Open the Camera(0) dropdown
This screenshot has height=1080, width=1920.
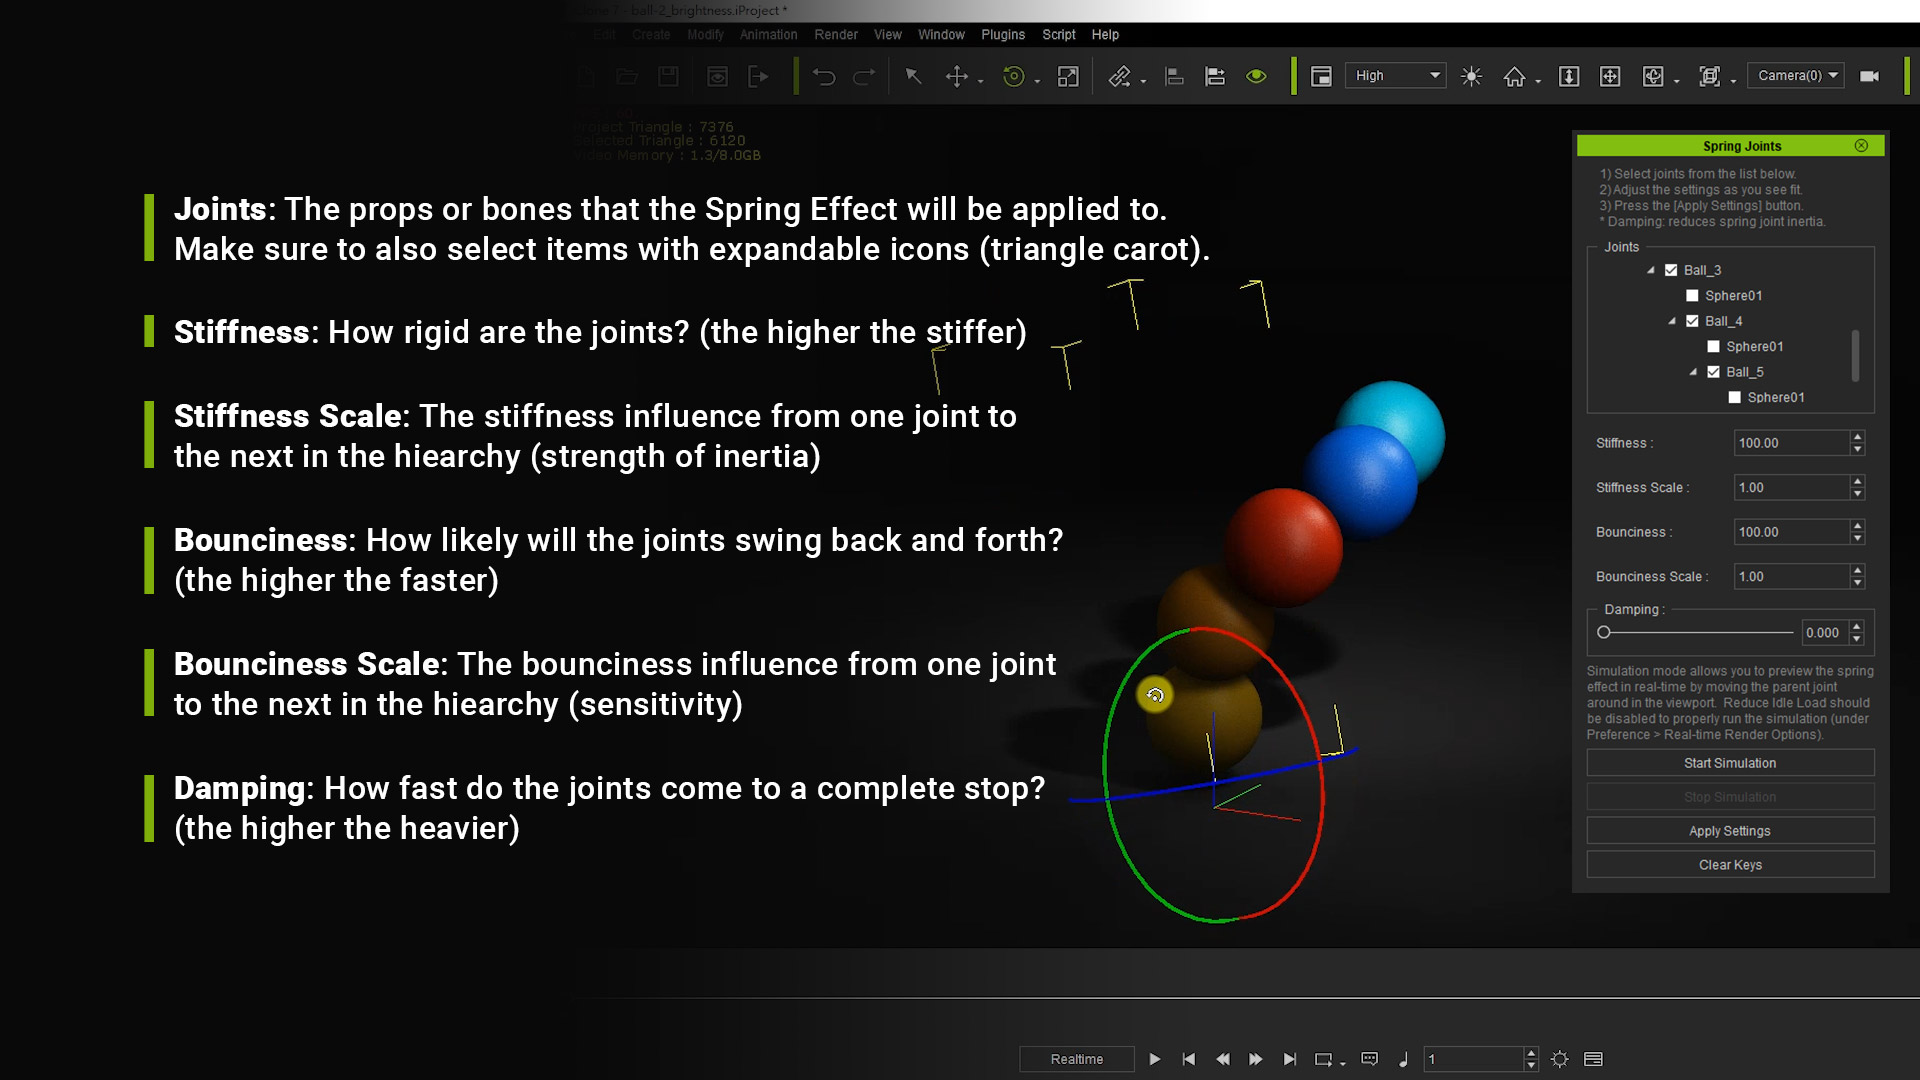(1796, 76)
